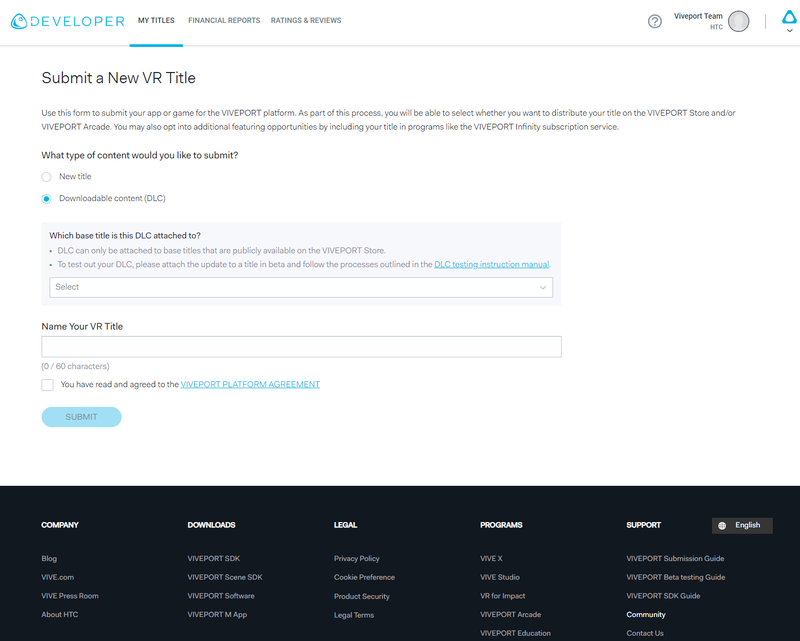Open the English language selector
This screenshot has width=800, height=641.
click(742, 526)
